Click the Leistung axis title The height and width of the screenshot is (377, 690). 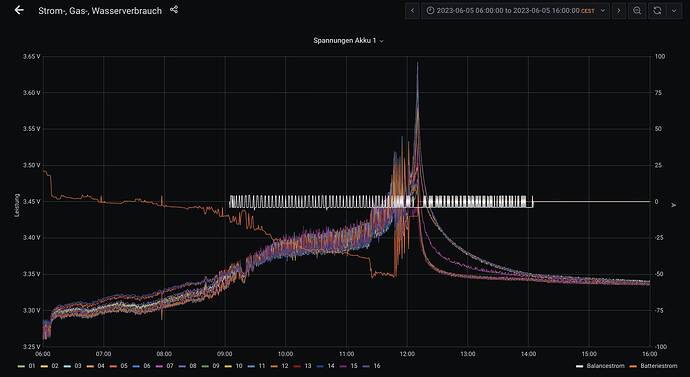tap(17, 205)
